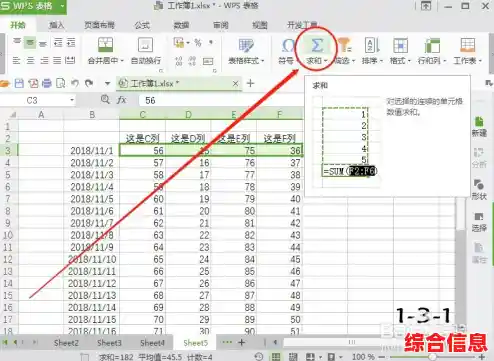Viewport: 494px width, 361px height.
Task: Open the Sum (求和) dropdown arrow
Action: (326, 61)
